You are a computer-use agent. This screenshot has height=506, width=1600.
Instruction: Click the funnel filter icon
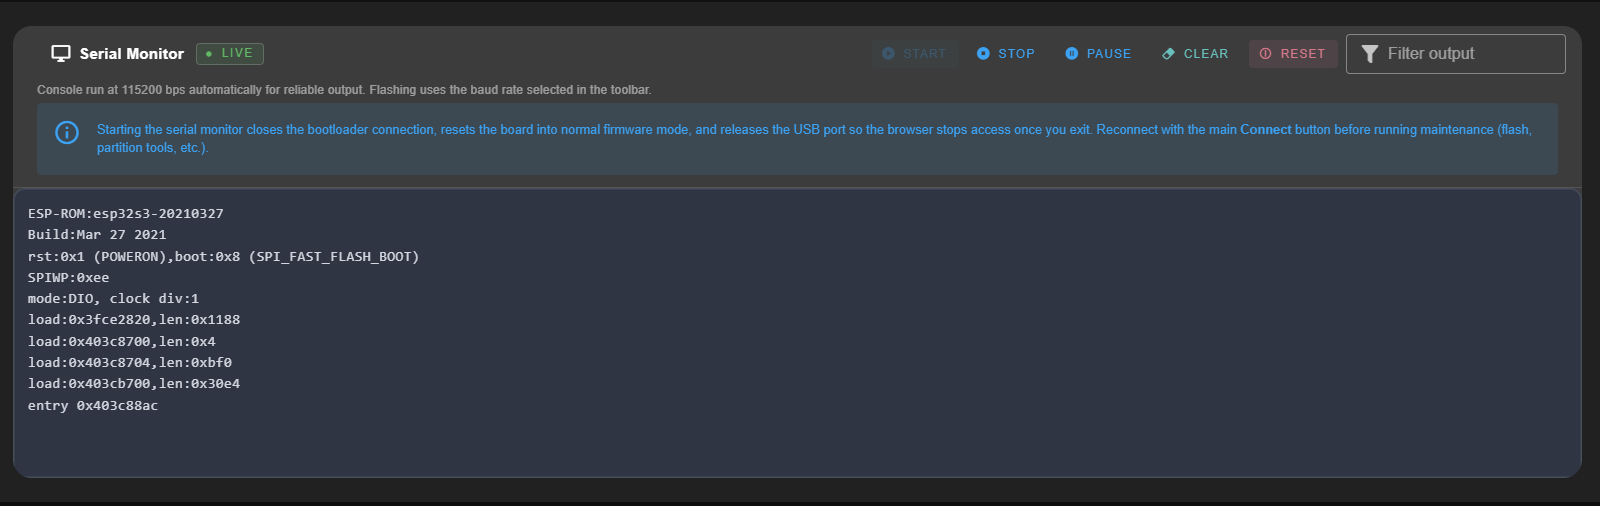1370,54
